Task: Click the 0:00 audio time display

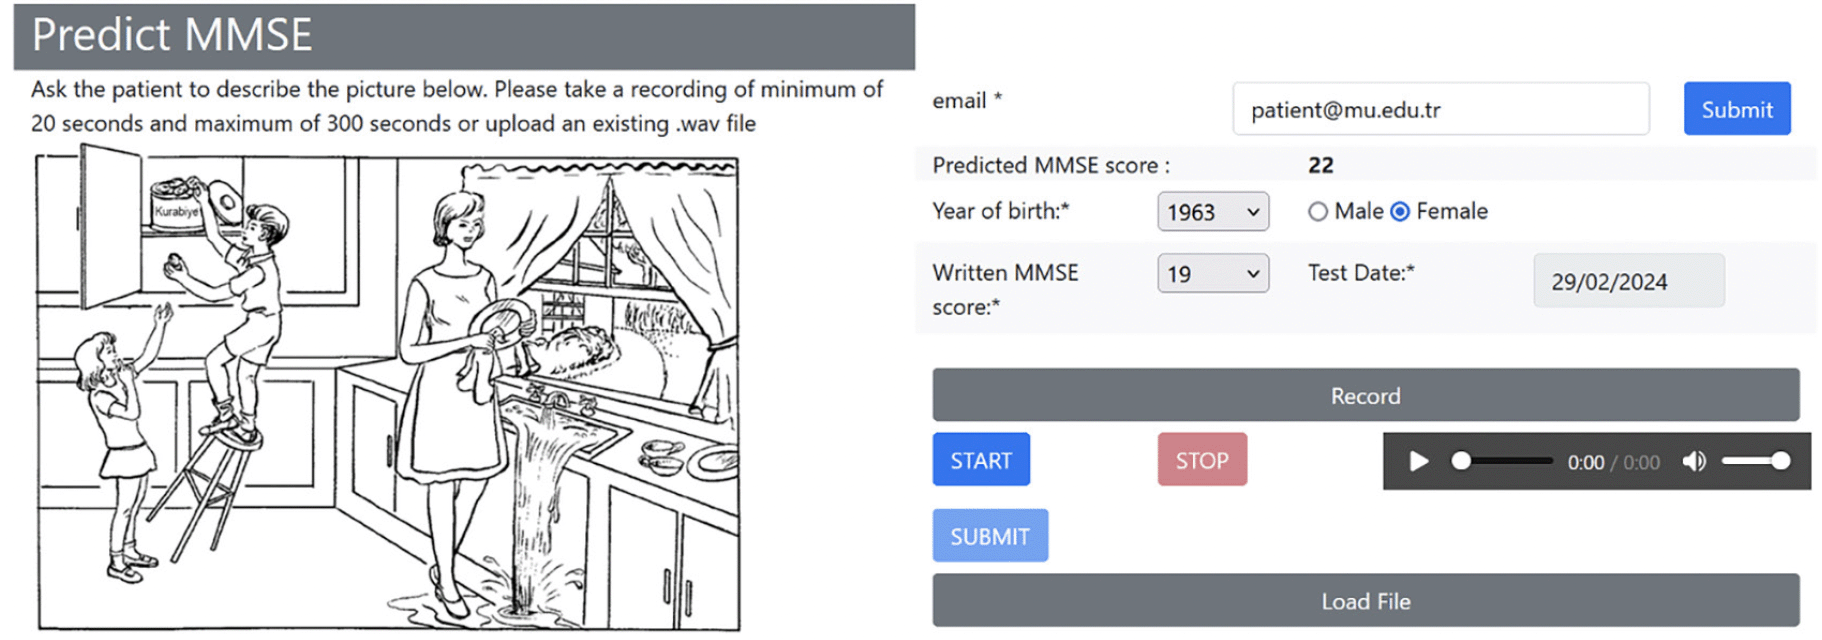Action: coord(1613,462)
